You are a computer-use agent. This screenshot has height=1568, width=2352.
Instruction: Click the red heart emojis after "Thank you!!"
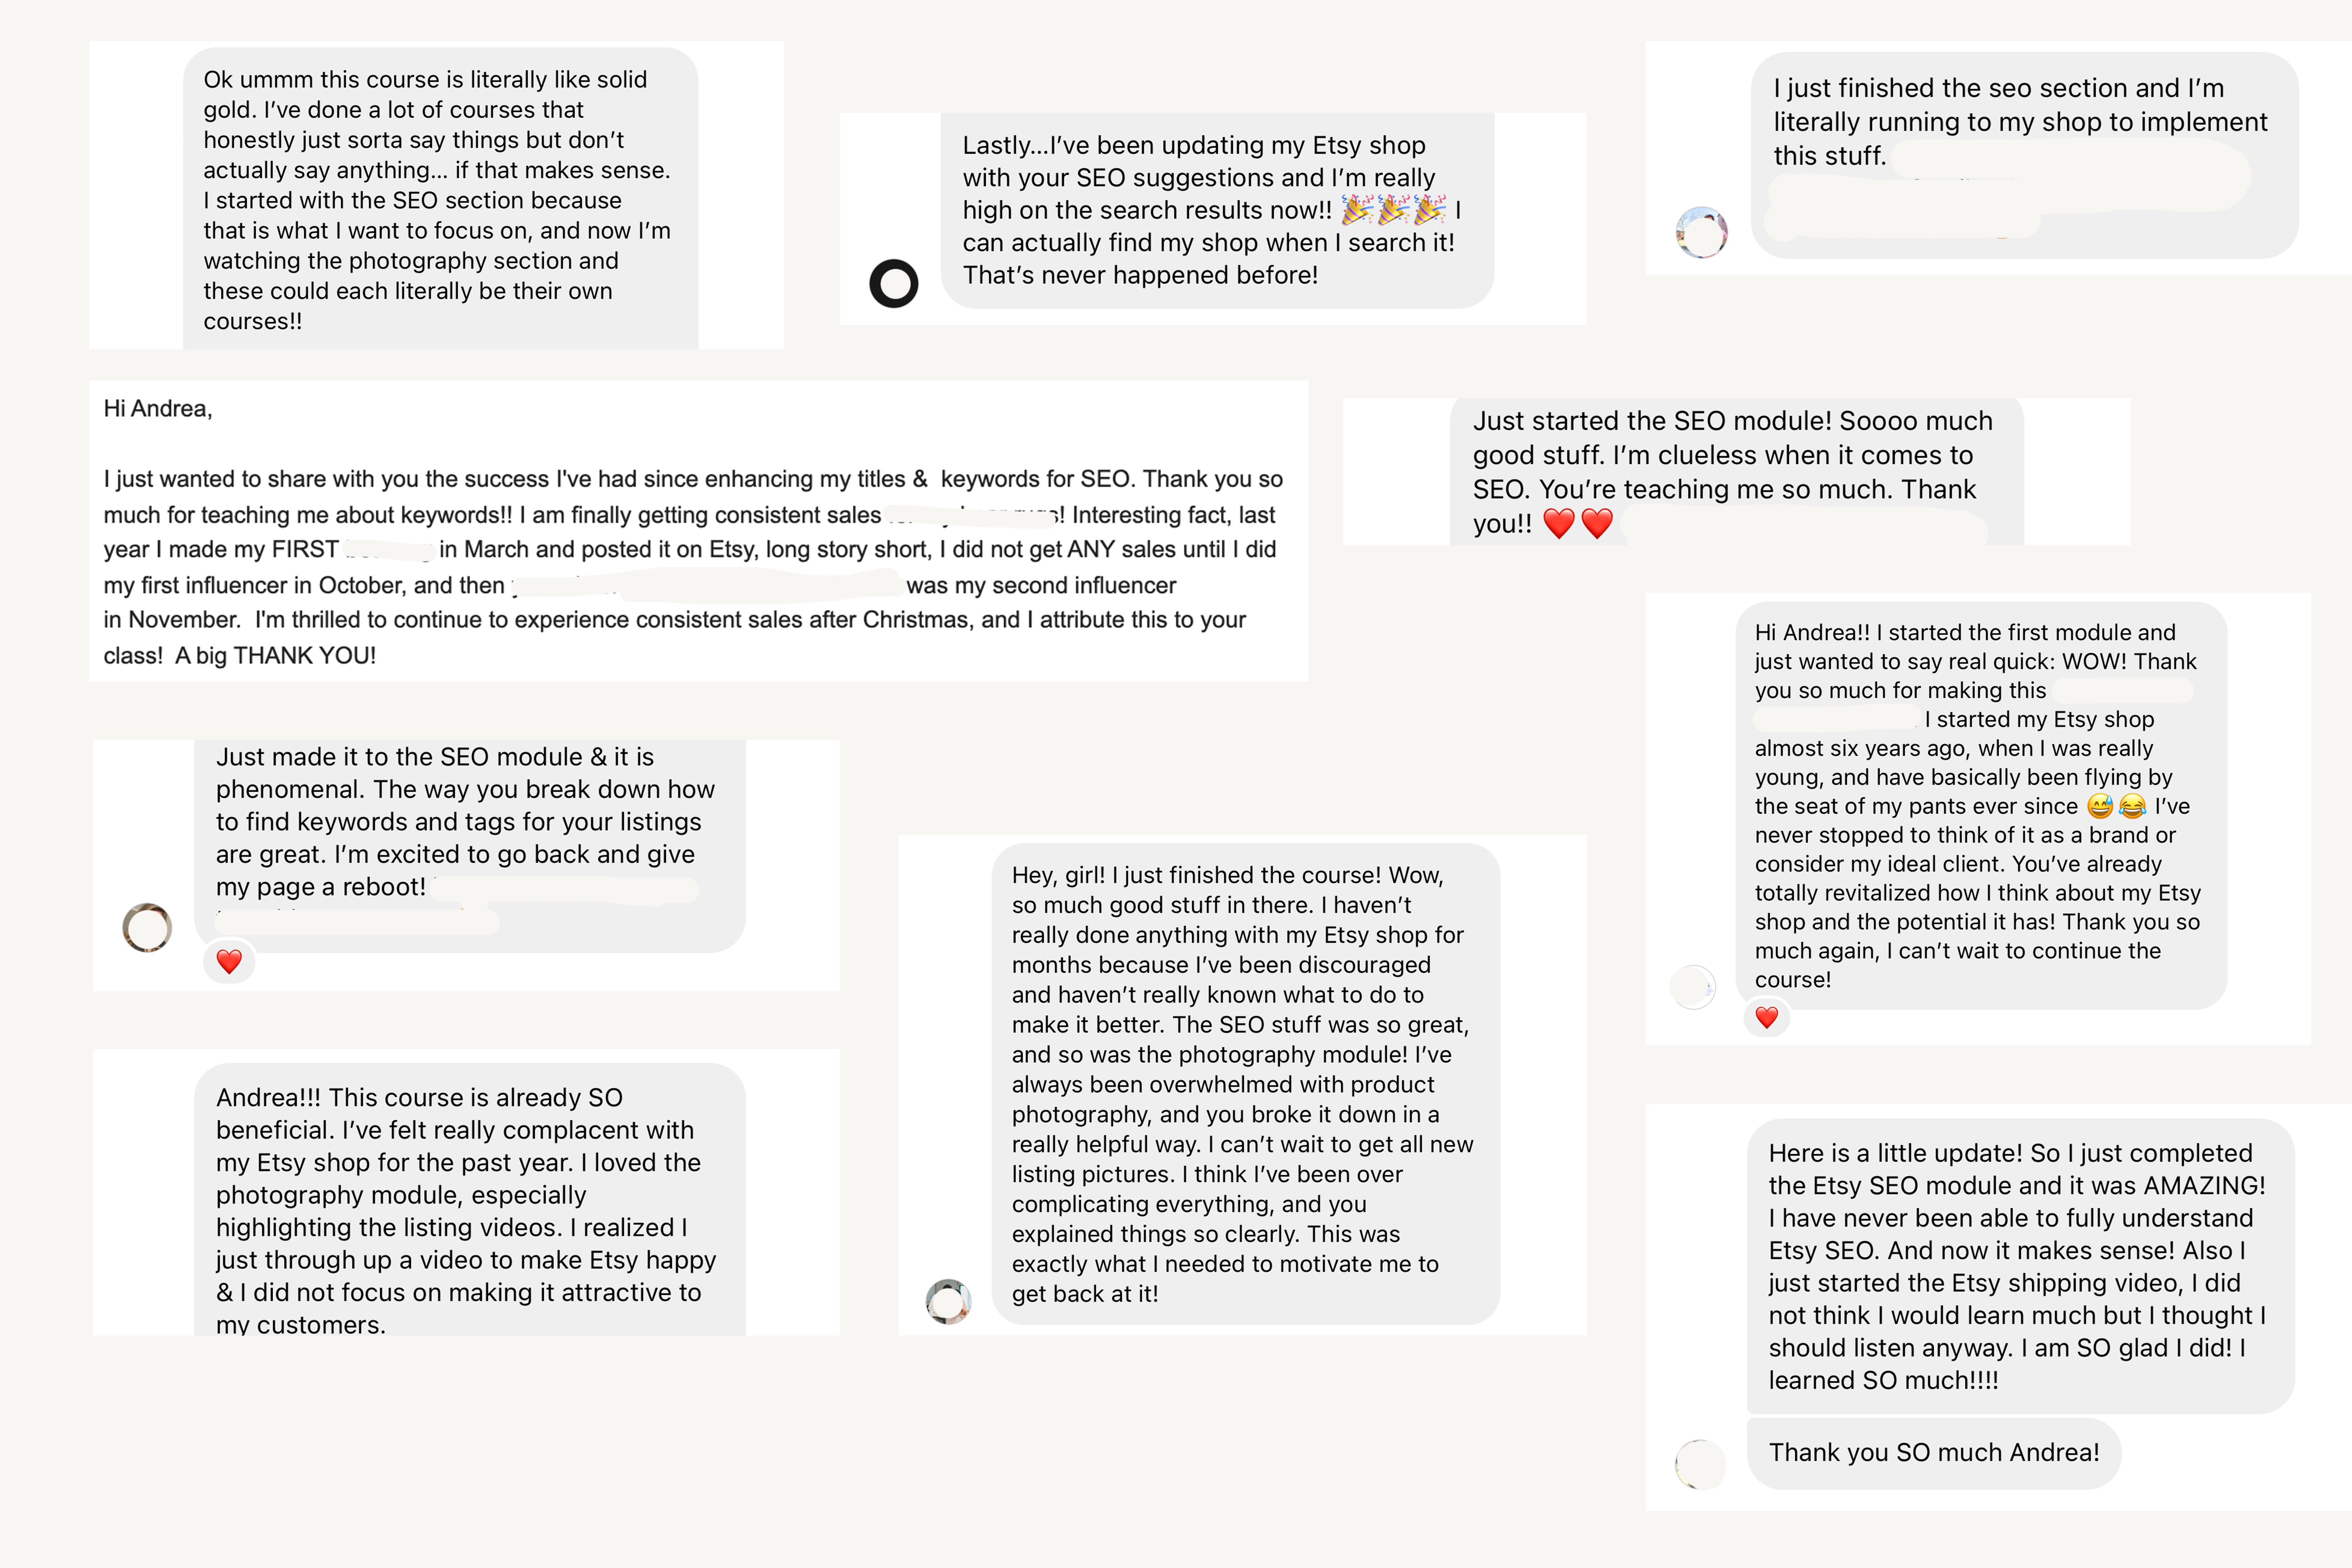1577,523
